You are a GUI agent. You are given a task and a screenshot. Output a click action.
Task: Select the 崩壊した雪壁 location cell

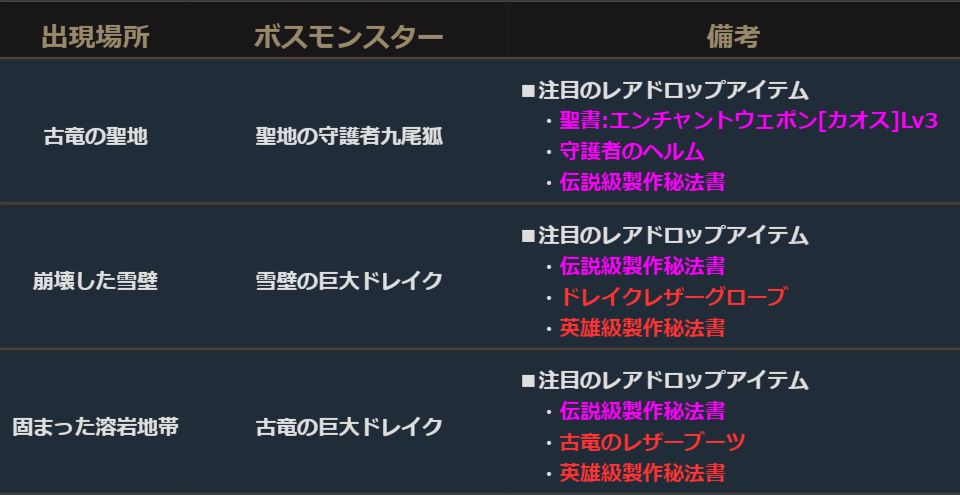point(95,282)
